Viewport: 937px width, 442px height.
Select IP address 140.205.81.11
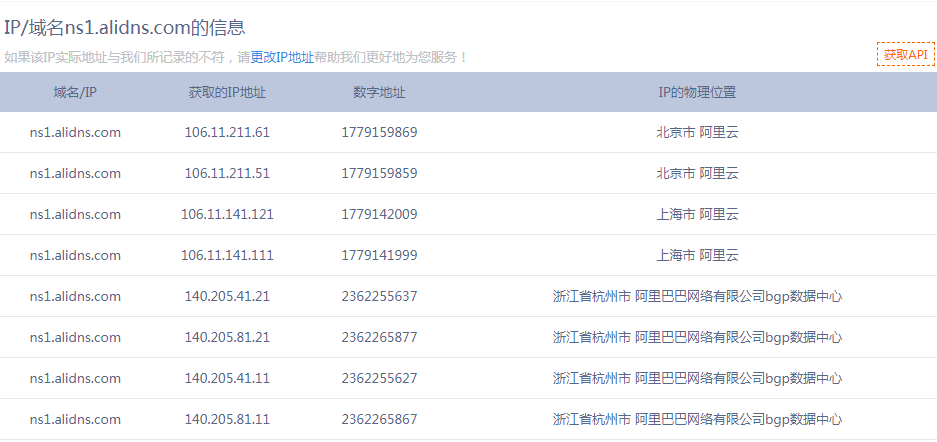(x=227, y=419)
